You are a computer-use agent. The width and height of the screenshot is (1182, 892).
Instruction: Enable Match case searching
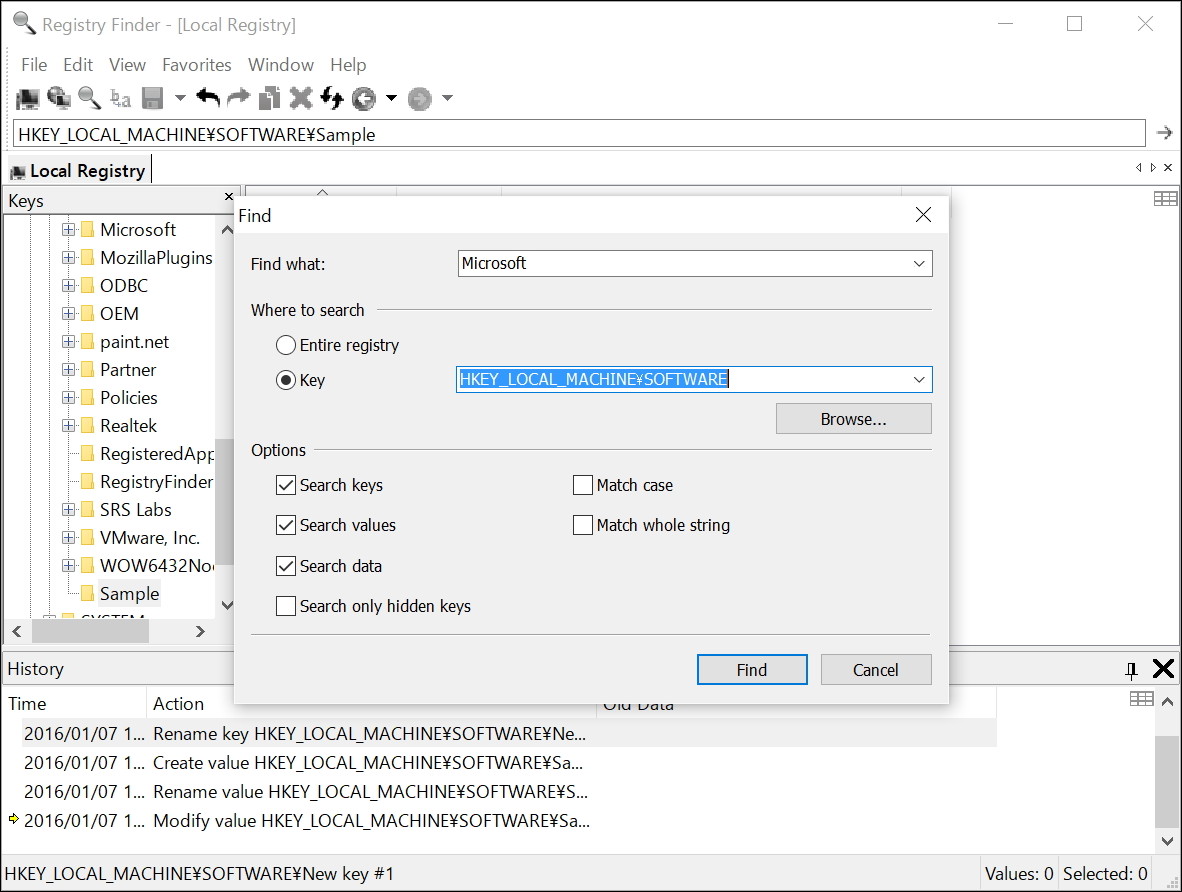click(583, 485)
